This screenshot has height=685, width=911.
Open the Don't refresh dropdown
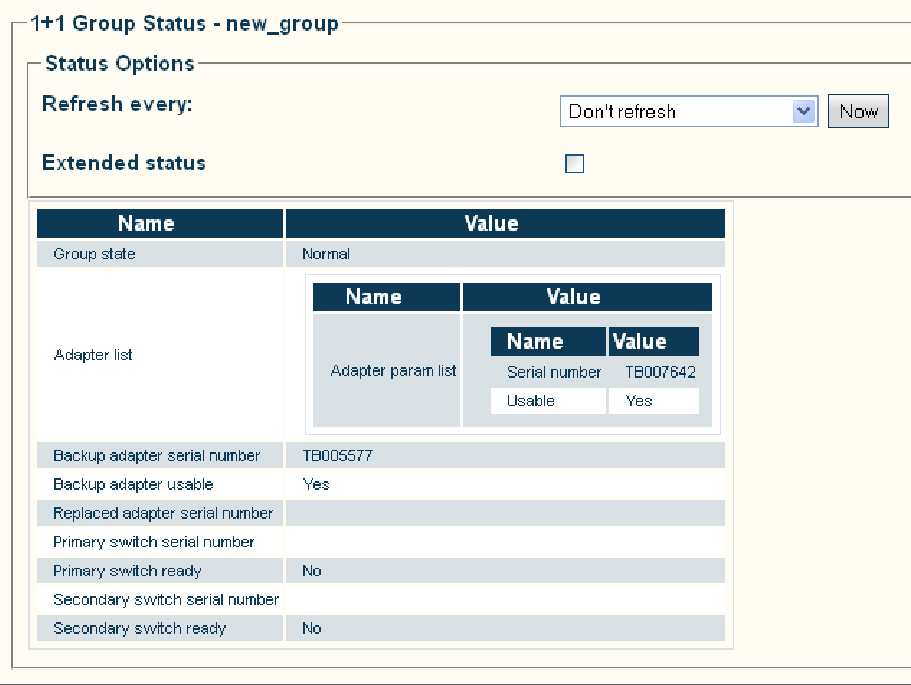click(x=688, y=111)
